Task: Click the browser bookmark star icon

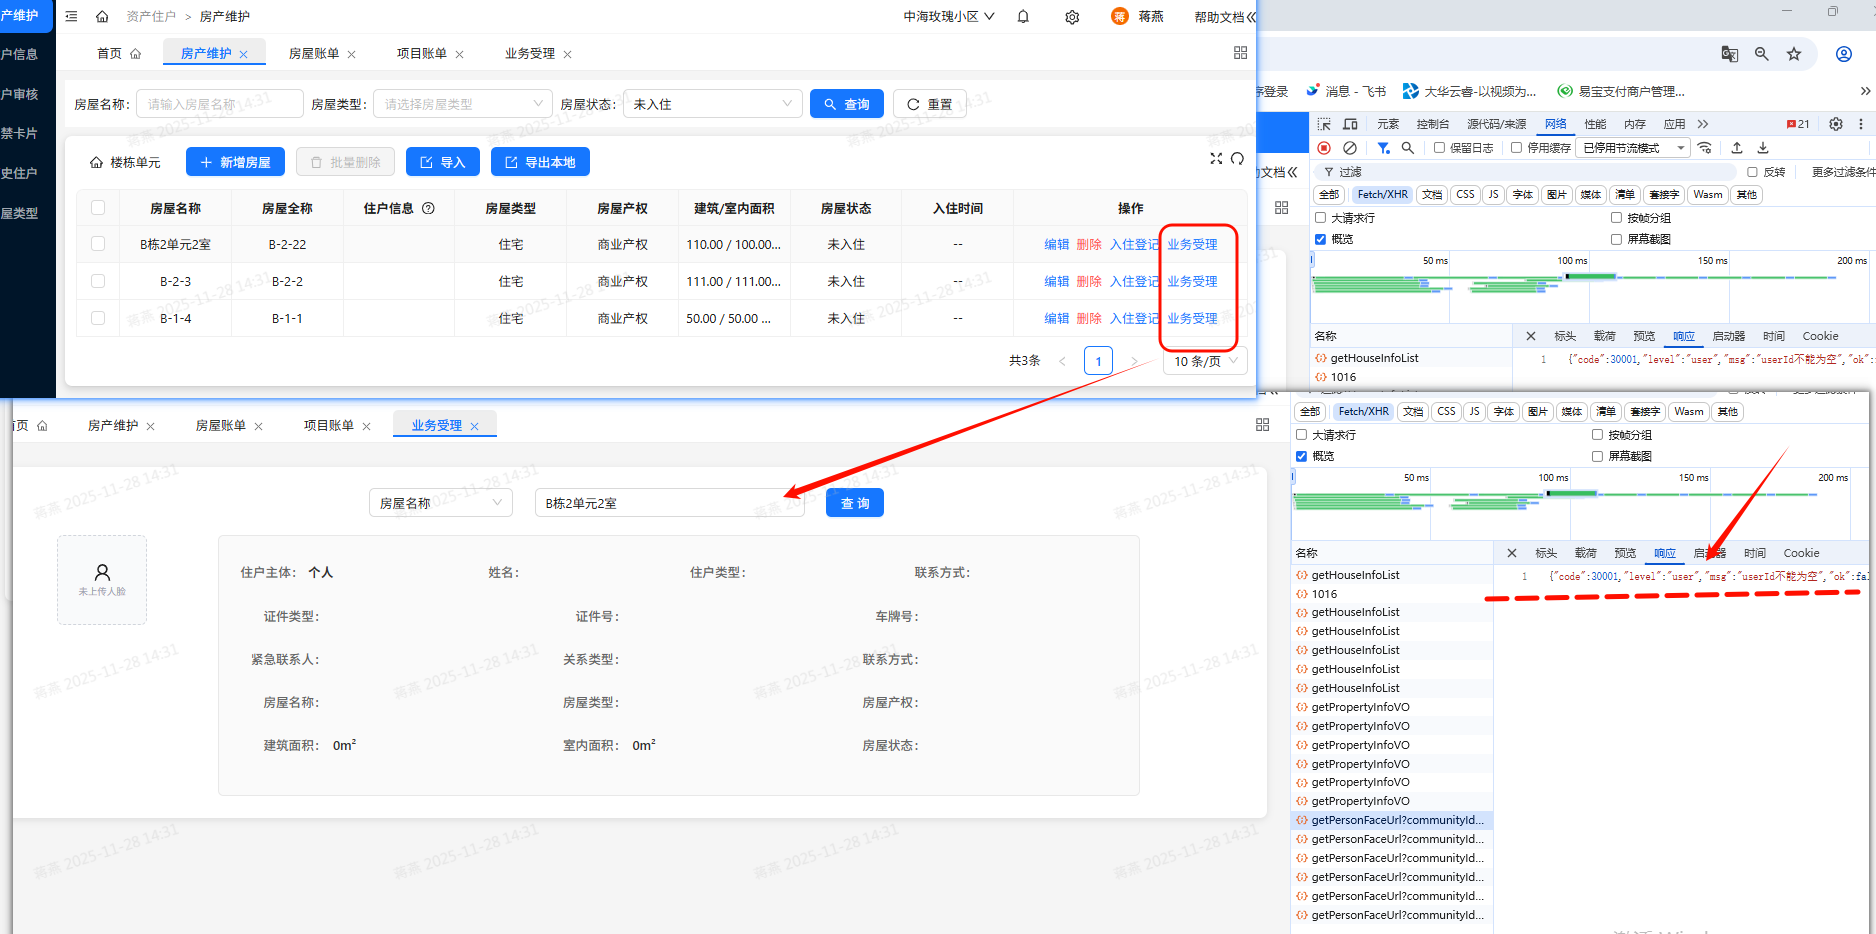Action: click(1794, 54)
